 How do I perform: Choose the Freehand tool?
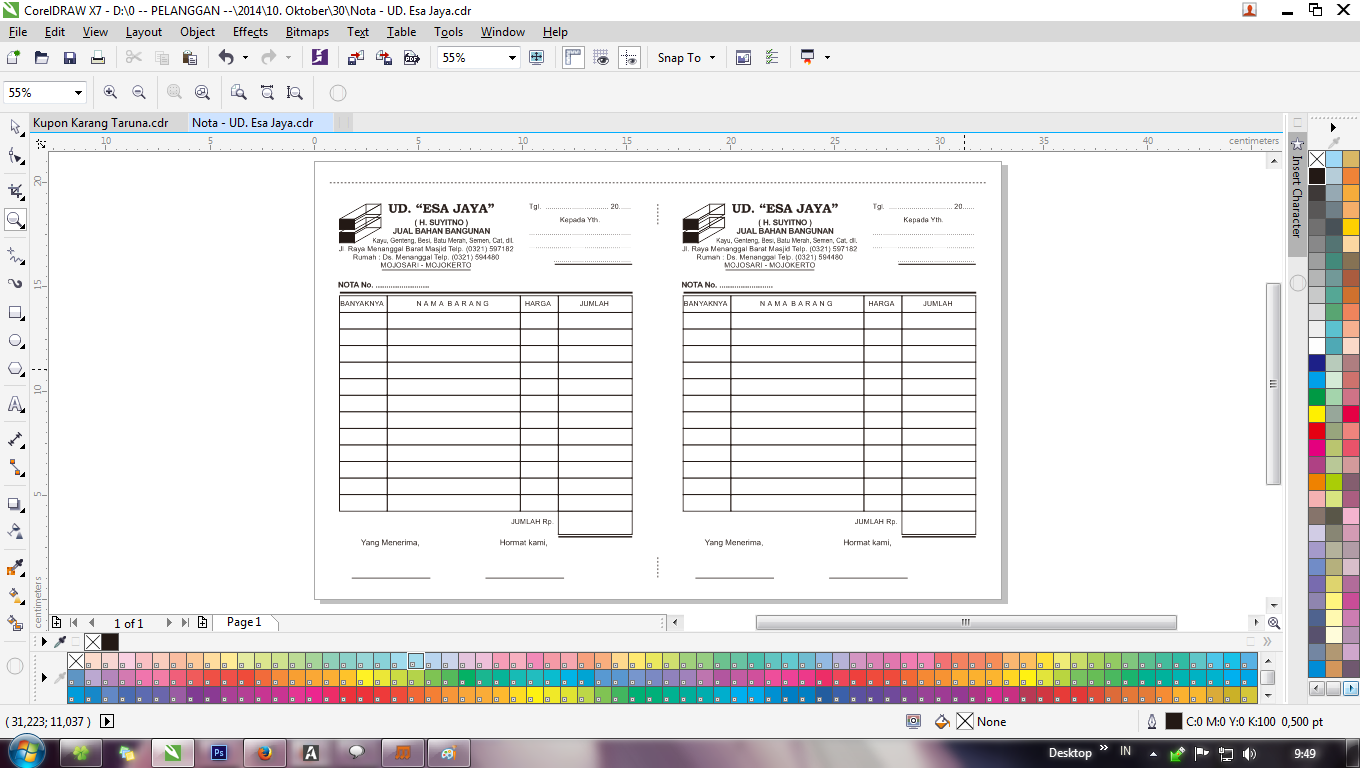[x=15, y=255]
